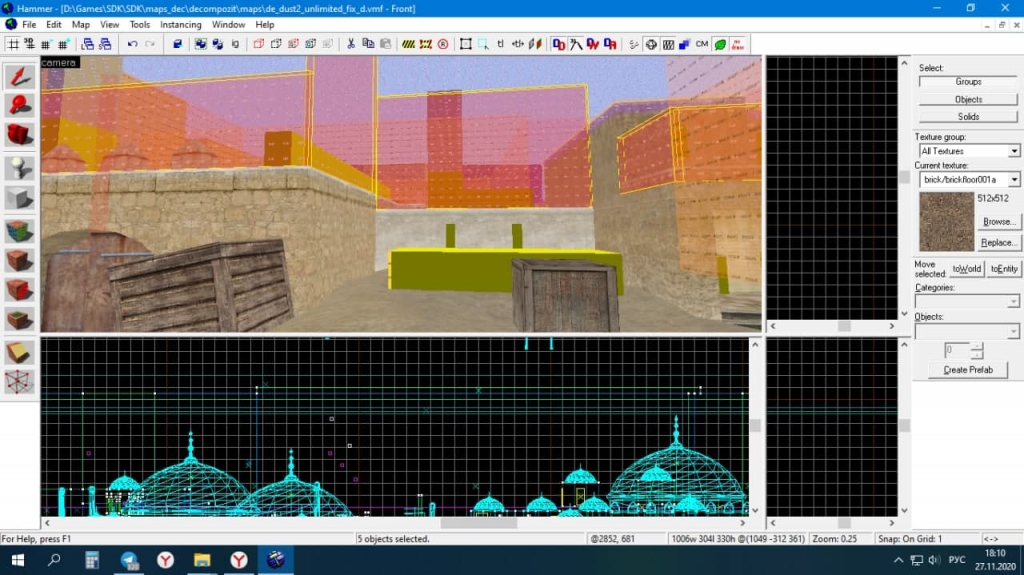Activate the Magnify tool

coord(20,105)
